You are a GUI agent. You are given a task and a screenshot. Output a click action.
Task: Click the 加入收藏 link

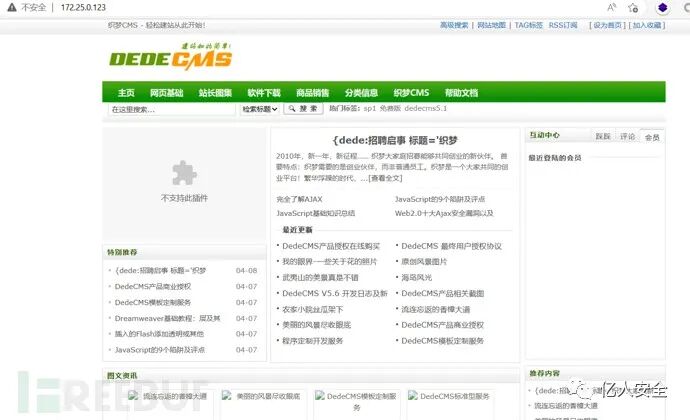(647, 25)
